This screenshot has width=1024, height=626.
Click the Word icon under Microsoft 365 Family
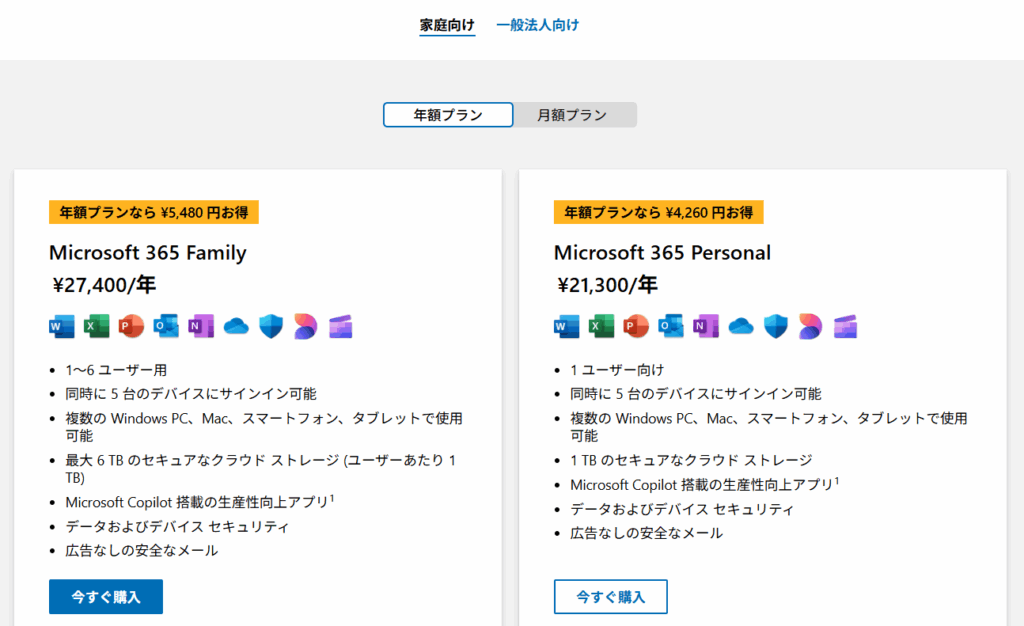point(62,326)
